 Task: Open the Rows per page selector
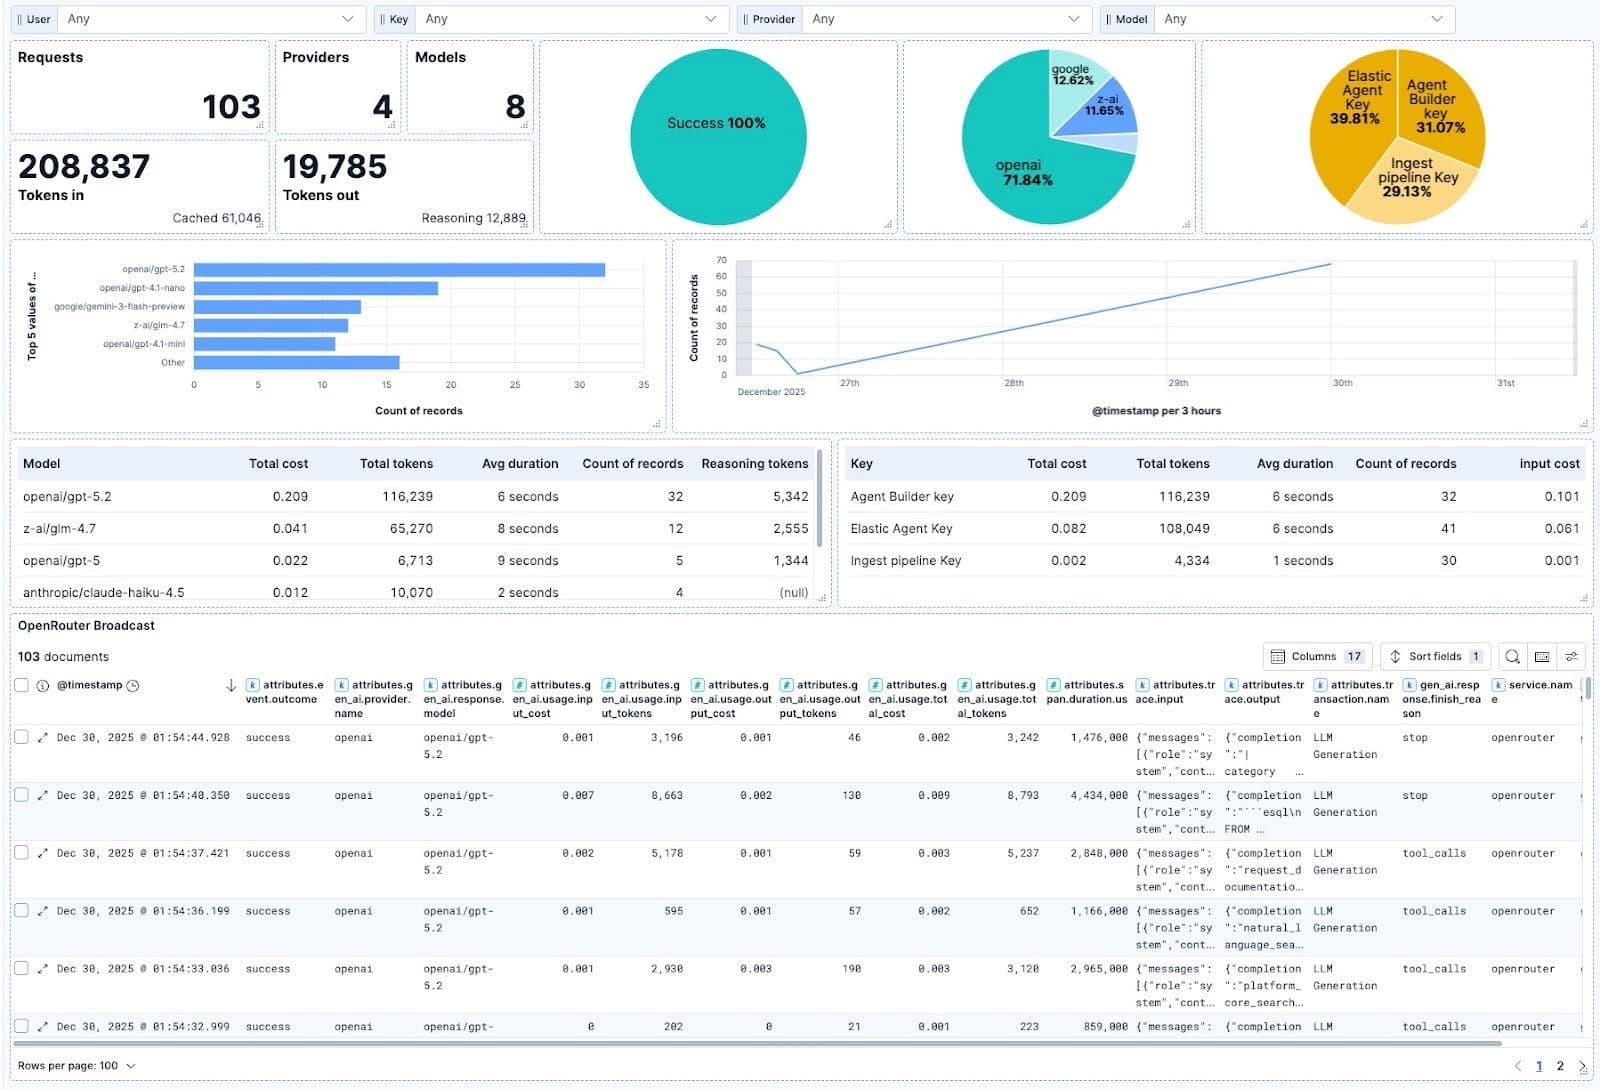tap(75, 1066)
